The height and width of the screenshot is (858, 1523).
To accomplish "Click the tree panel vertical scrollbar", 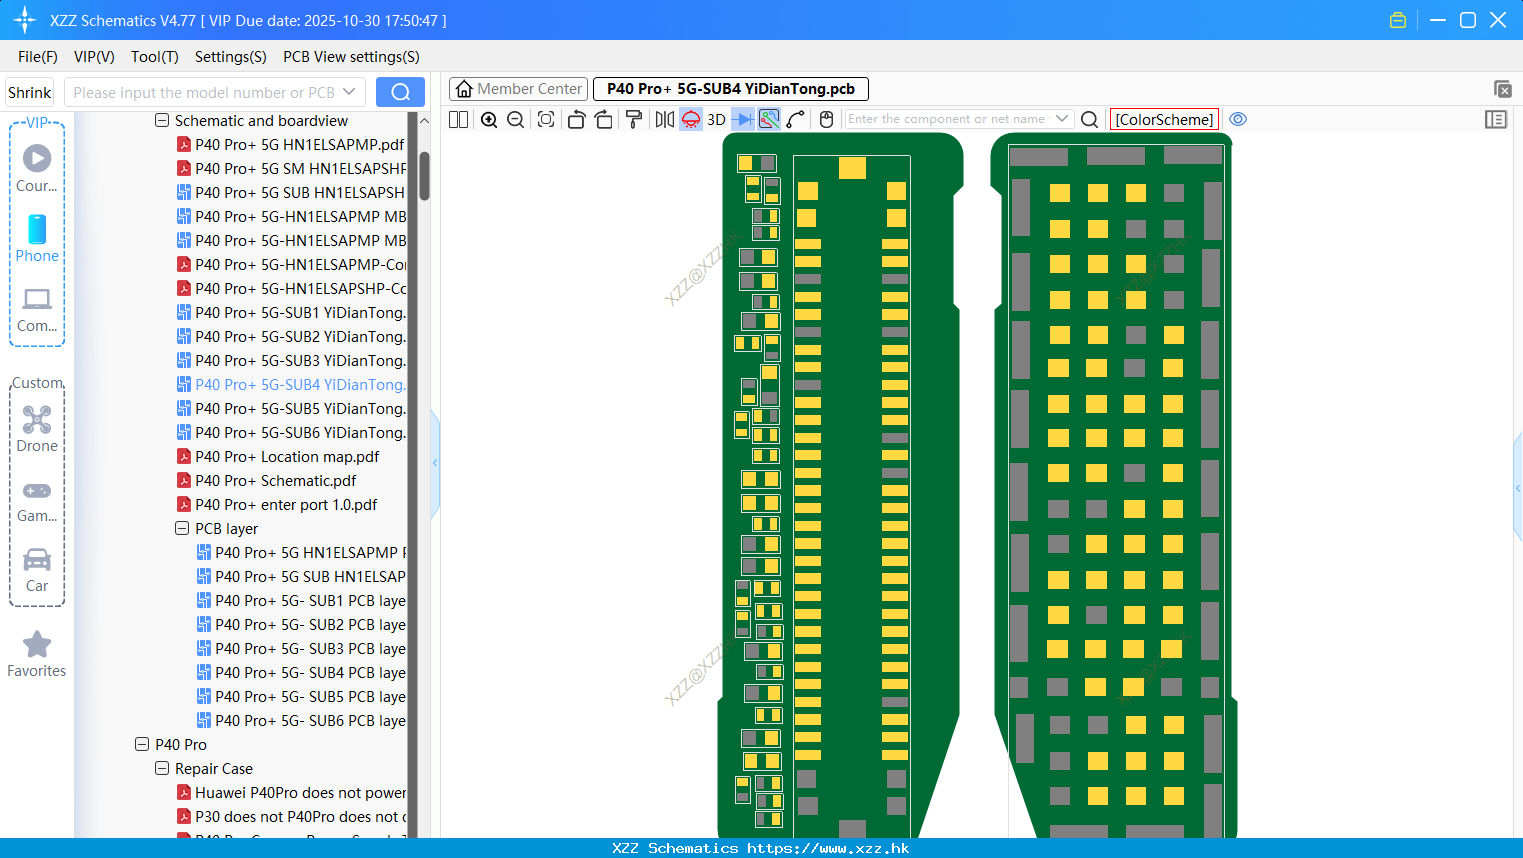I will pyautogui.click(x=424, y=176).
